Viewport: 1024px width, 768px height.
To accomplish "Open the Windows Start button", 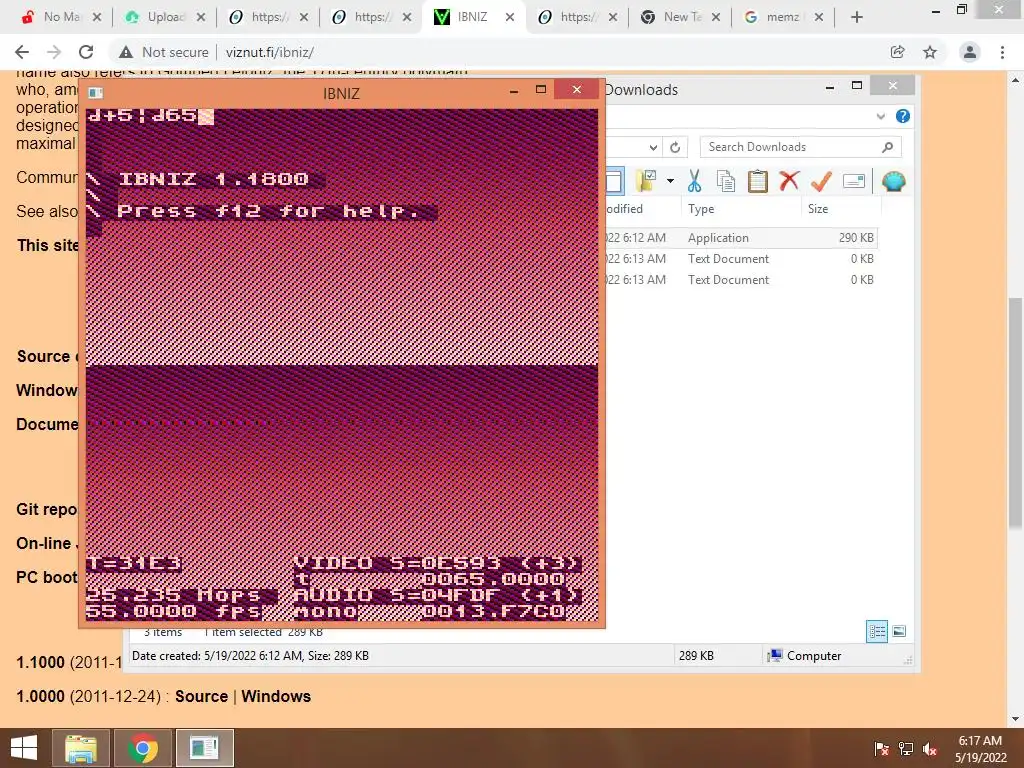I will click(x=24, y=748).
